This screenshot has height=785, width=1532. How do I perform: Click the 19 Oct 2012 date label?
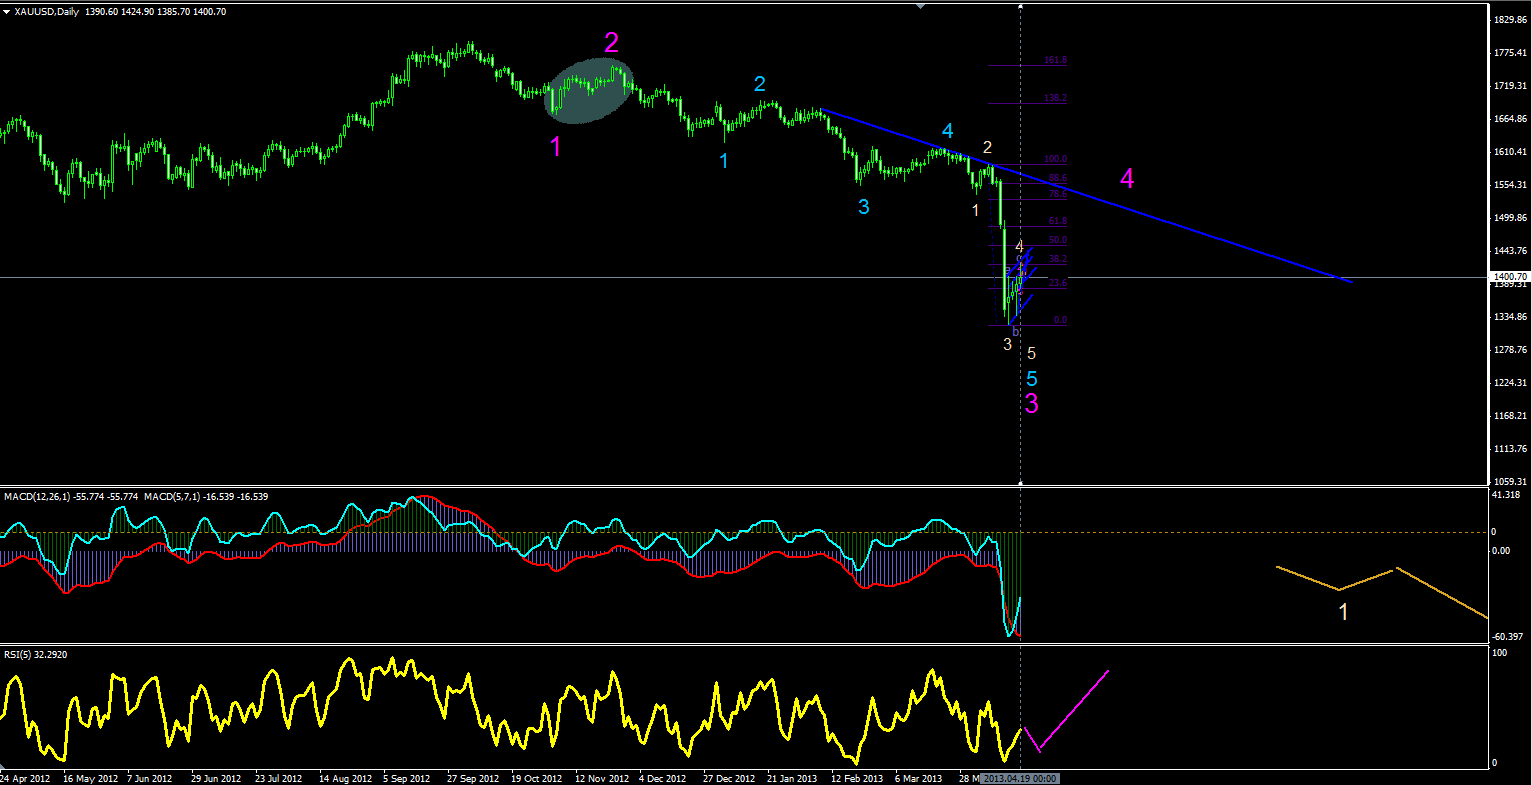pos(536,778)
